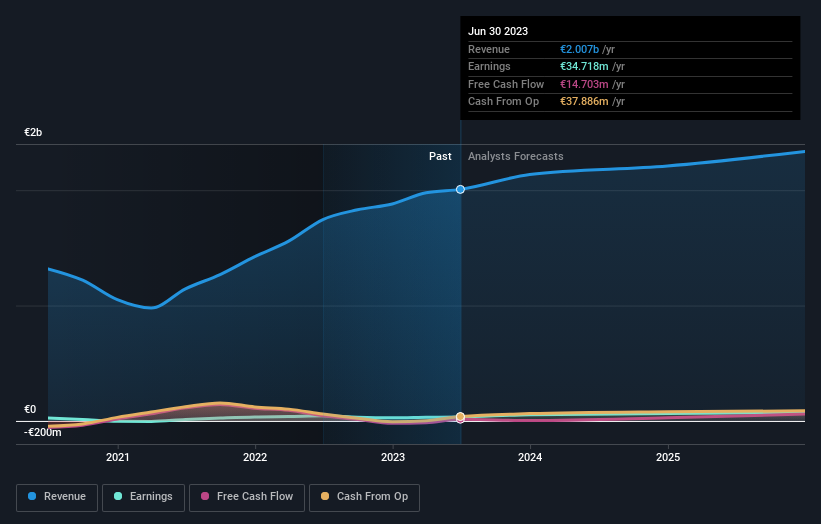The height and width of the screenshot is (524, 821).
Task: Click the 2023 x-axis label
Action: point(393,458)
